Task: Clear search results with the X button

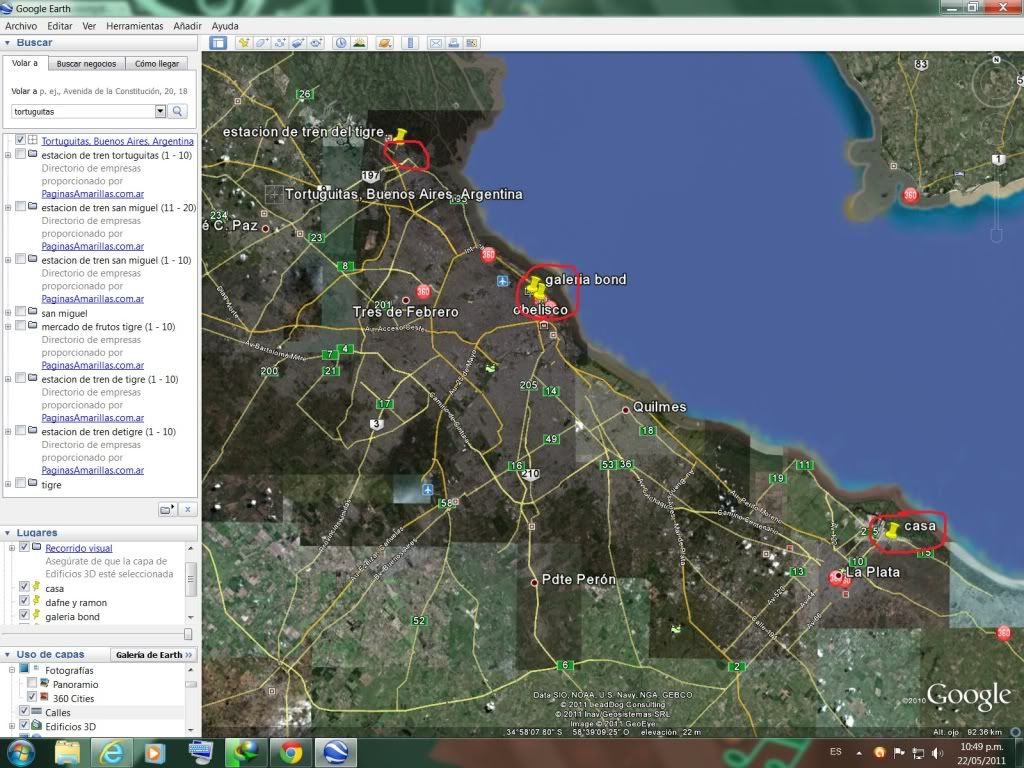Action: 187,509
